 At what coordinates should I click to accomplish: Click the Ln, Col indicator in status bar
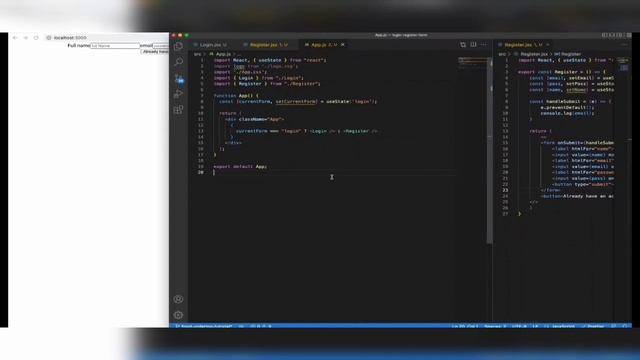pyautogui.click(x=464, y=326)
